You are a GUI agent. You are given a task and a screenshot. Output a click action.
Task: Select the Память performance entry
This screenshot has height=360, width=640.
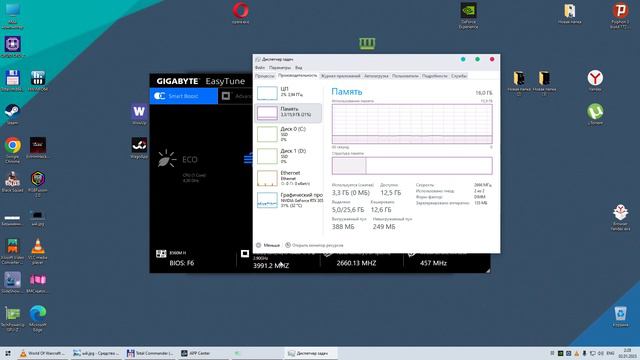tap(288, 113)
